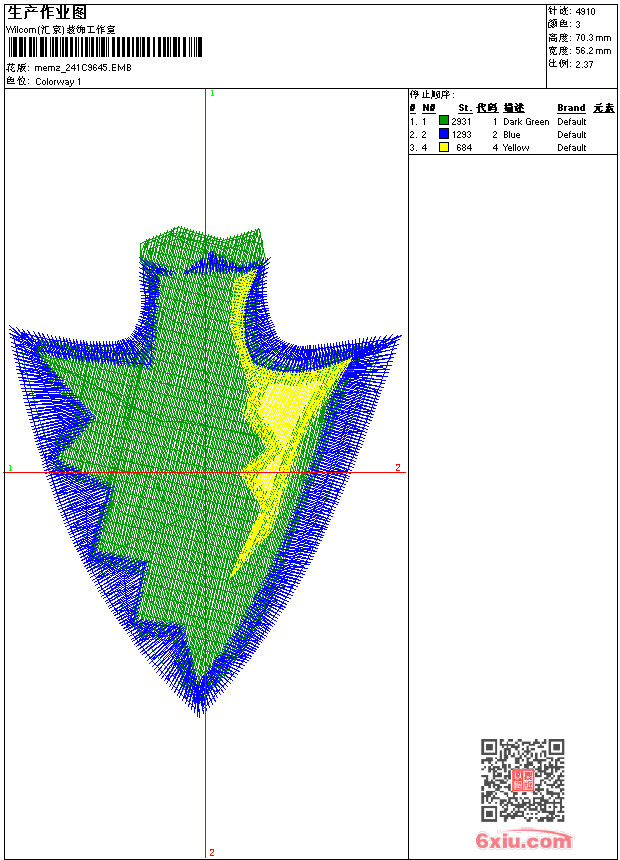Click the height value 70.3 mm

coord(593,37)
